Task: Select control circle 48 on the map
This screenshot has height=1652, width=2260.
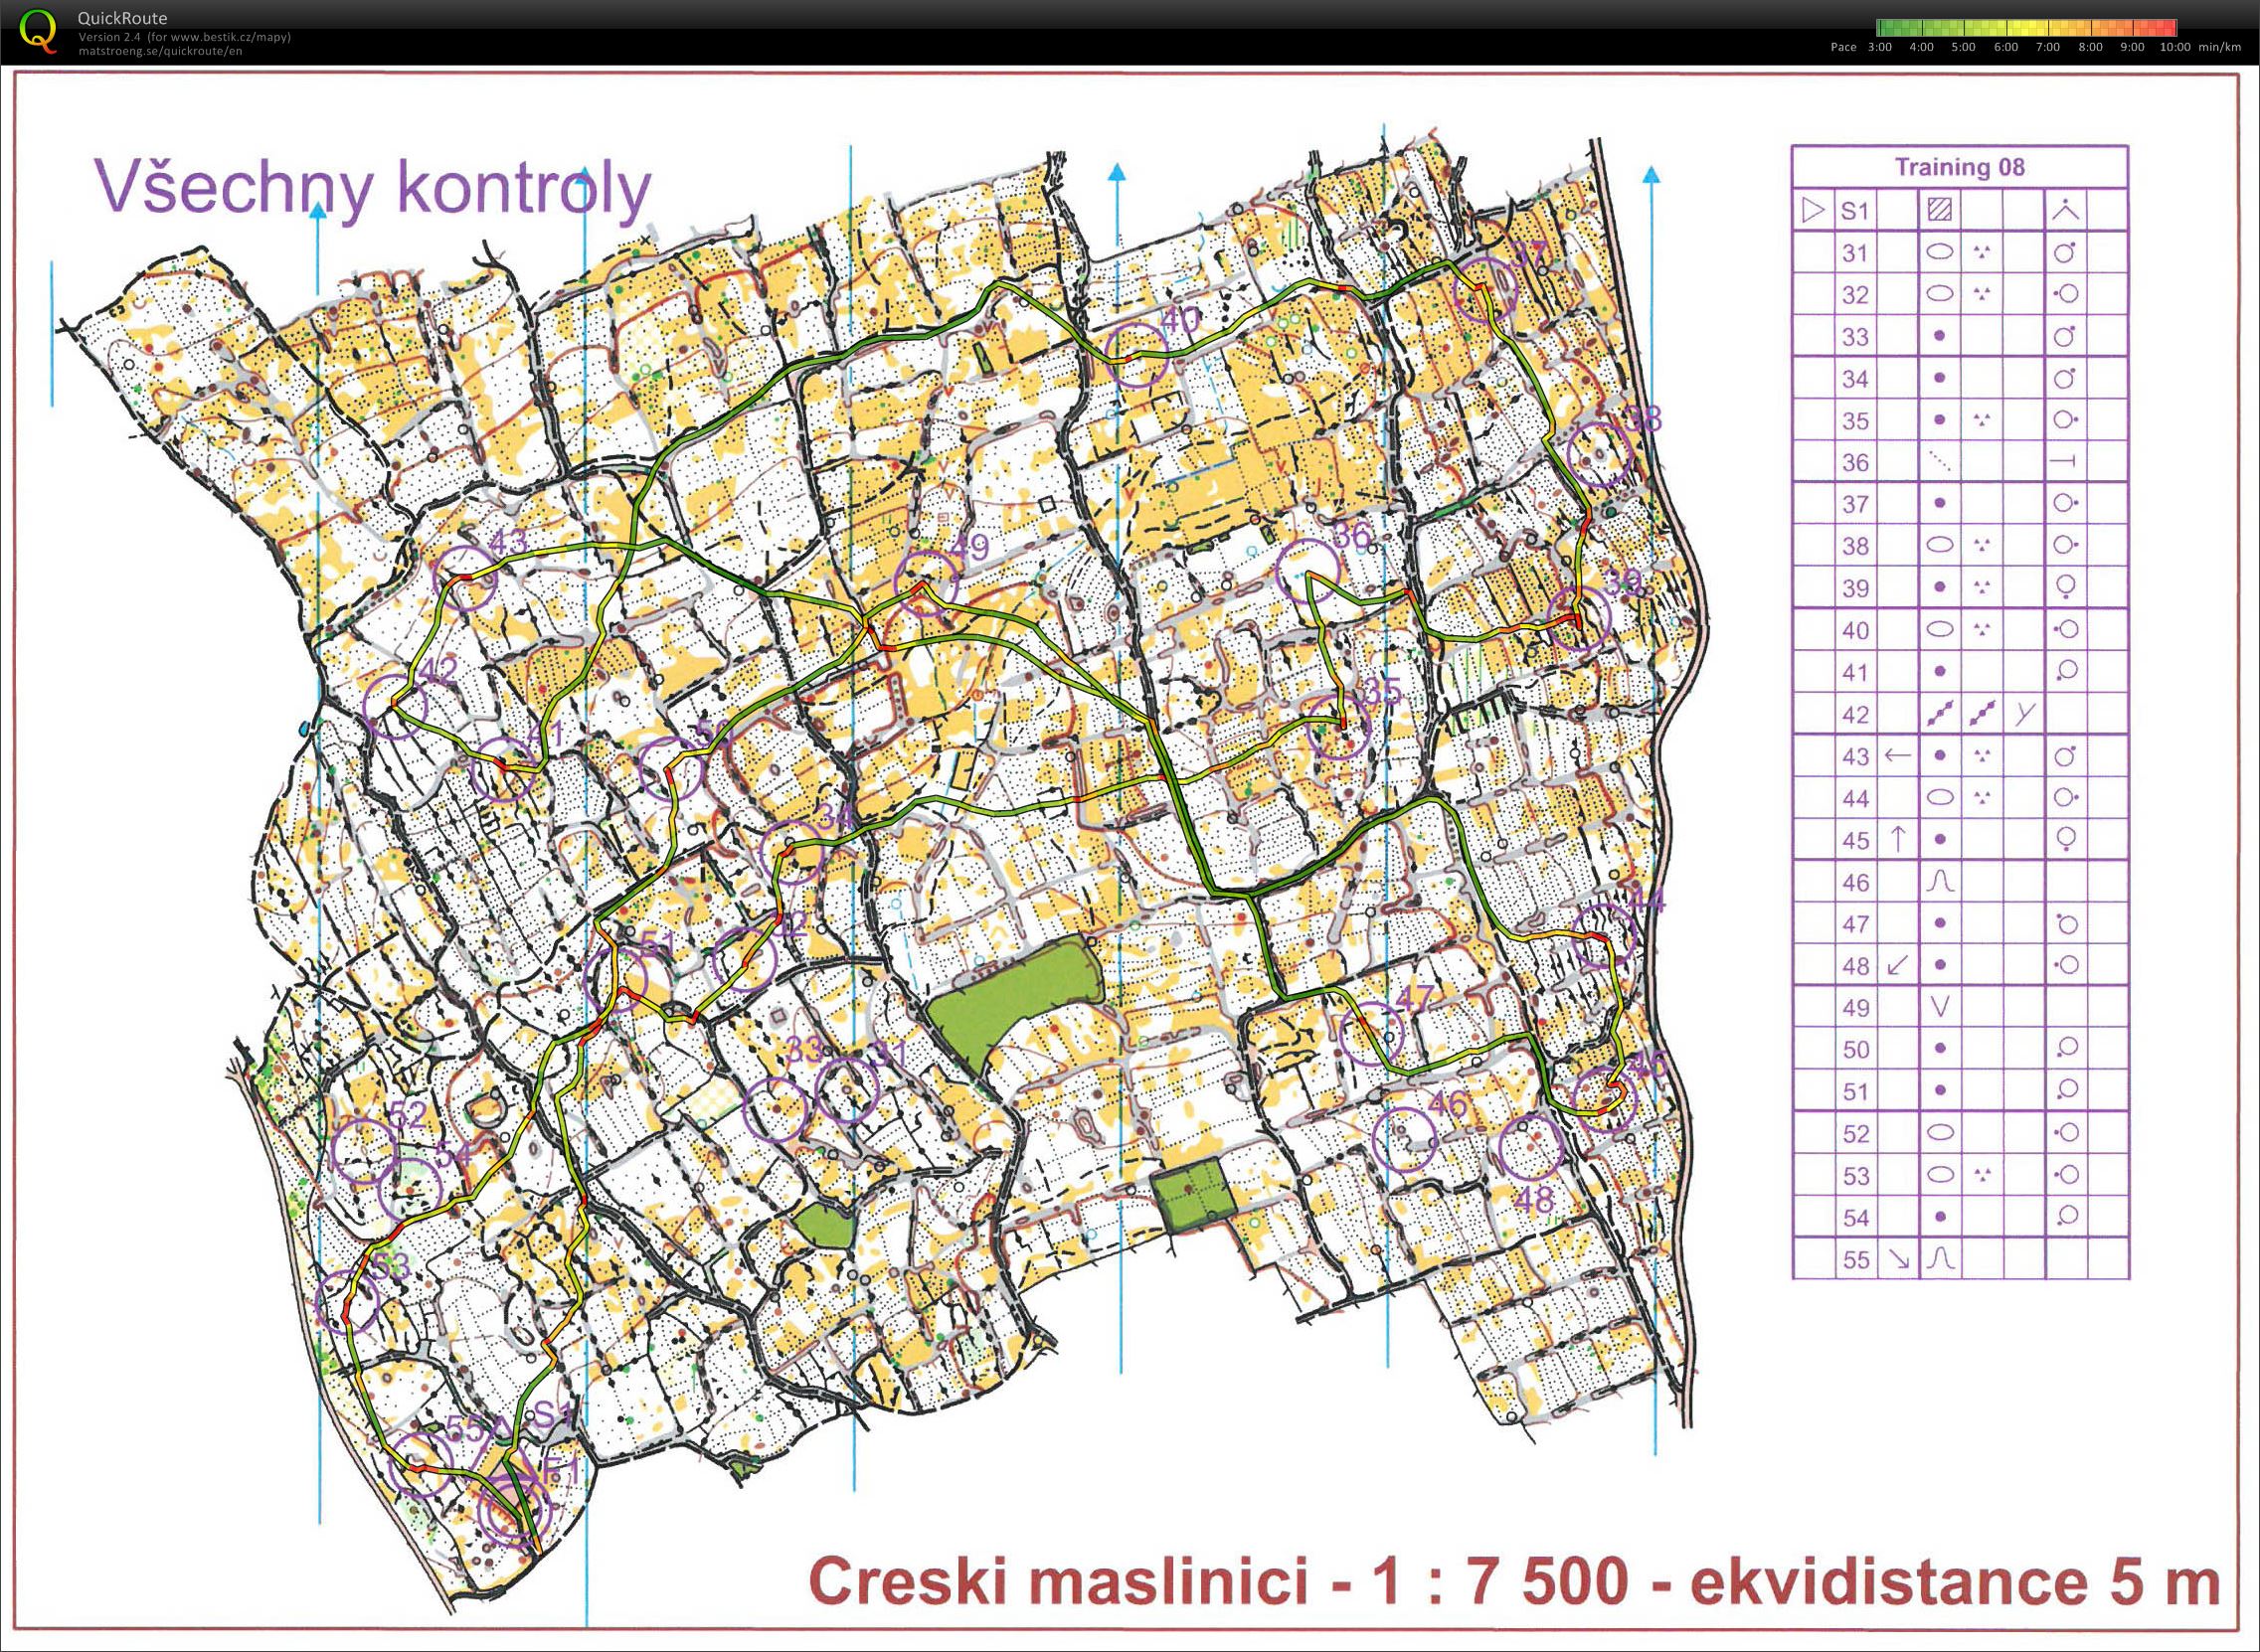Action: click(1532, 1147)
